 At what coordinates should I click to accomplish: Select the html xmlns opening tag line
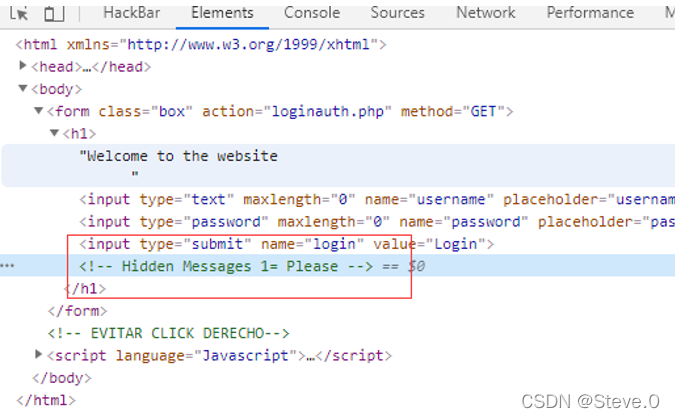[x=201, y=44]
